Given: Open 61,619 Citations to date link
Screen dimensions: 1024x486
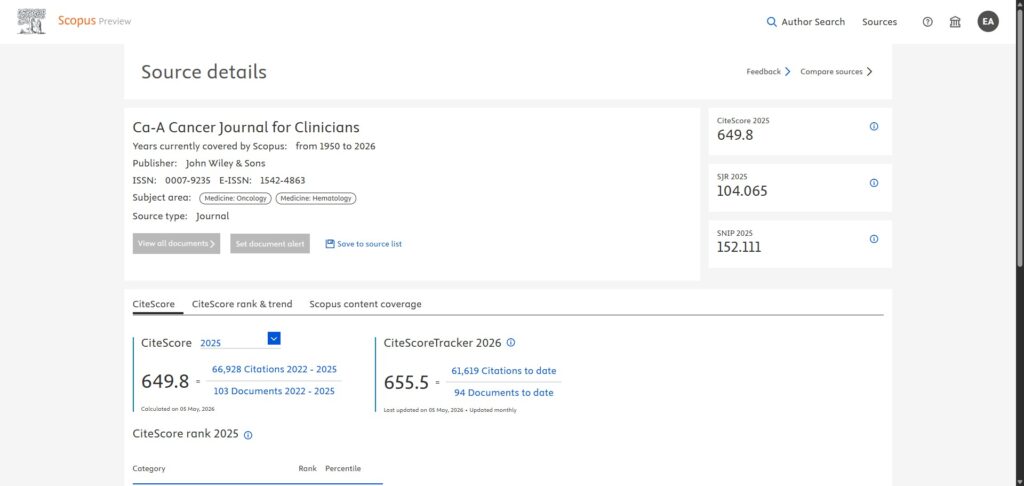Looking at the screenshot, I should click(504, 370).
